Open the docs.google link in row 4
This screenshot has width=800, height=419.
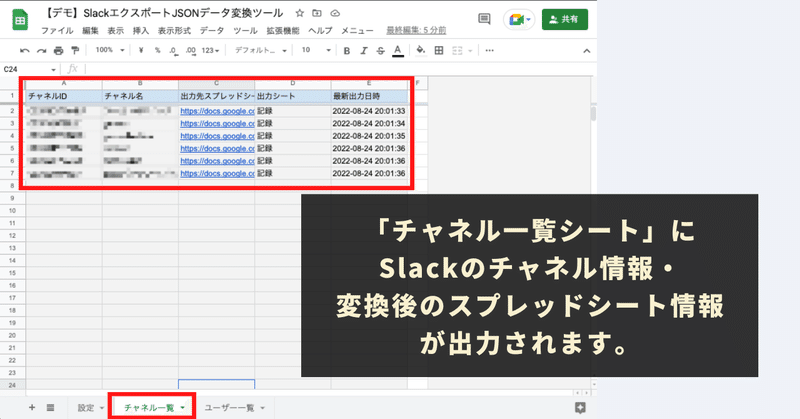217,136
